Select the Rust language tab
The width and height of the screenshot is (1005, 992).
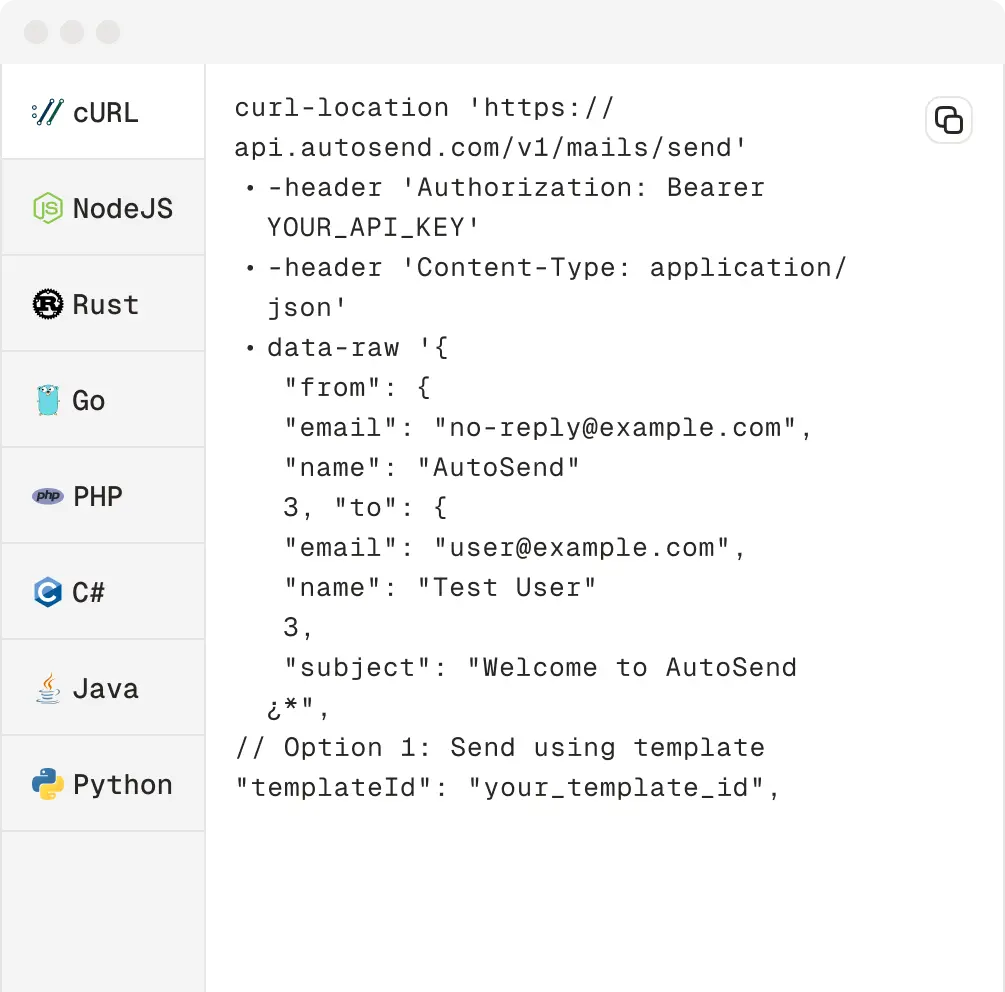point(104,304)
